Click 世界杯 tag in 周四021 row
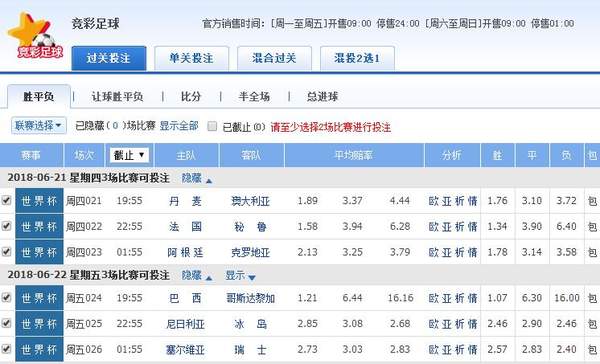This screenshot has height=364, width=600. tap(39, 201)
